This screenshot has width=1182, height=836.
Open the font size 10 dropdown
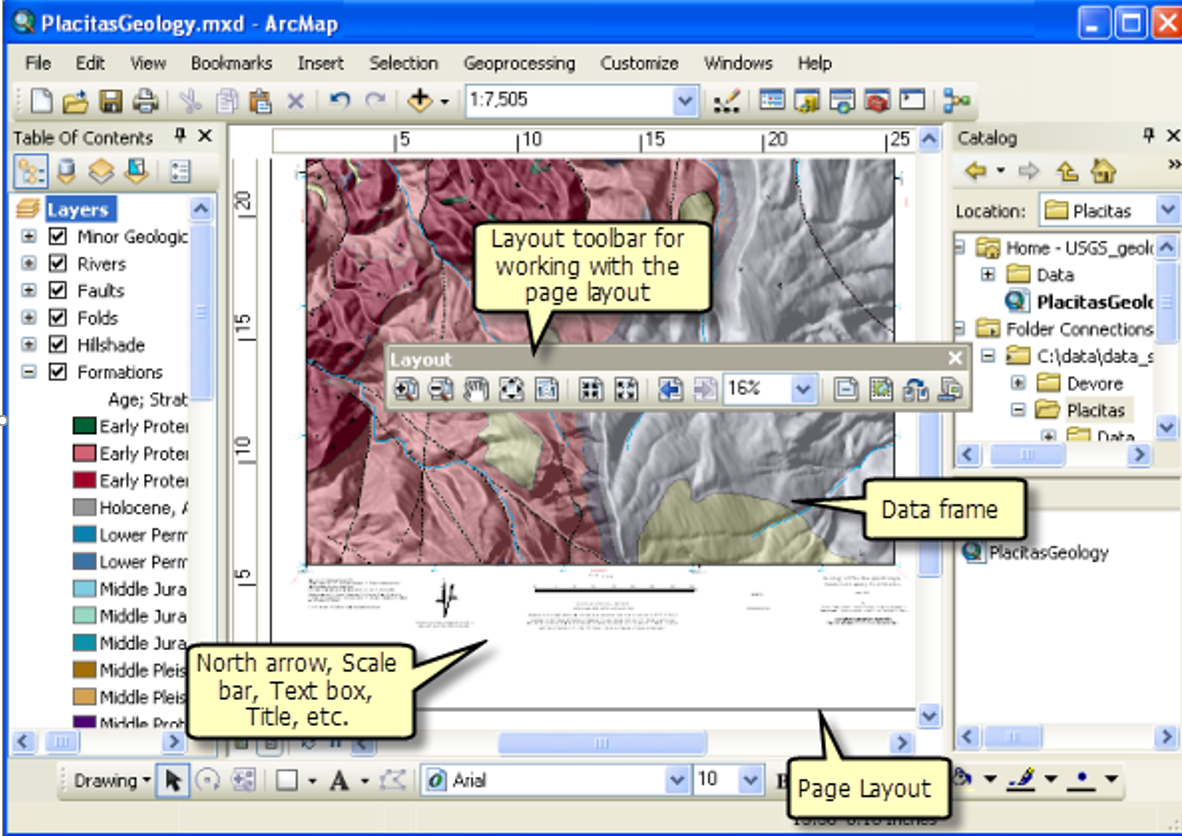[749, 780]
